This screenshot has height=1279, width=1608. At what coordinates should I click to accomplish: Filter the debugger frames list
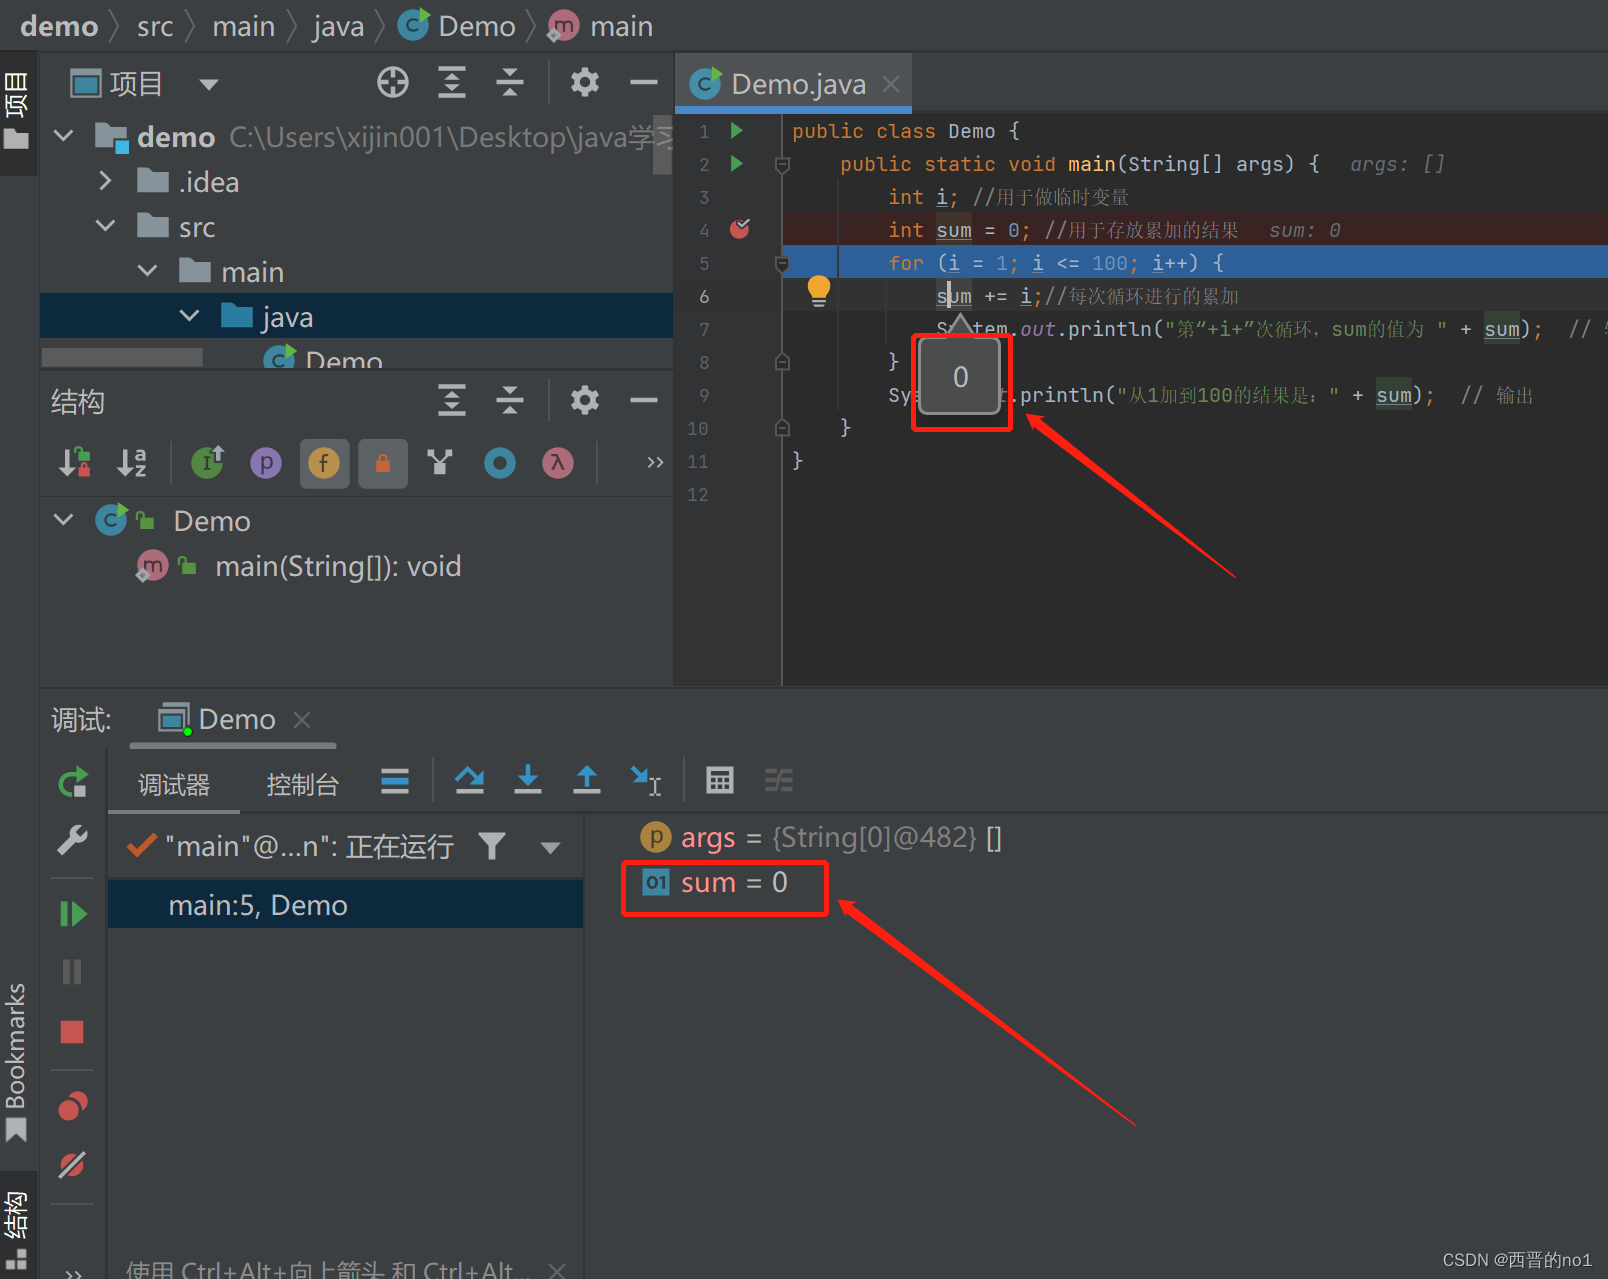coord(492,847)
